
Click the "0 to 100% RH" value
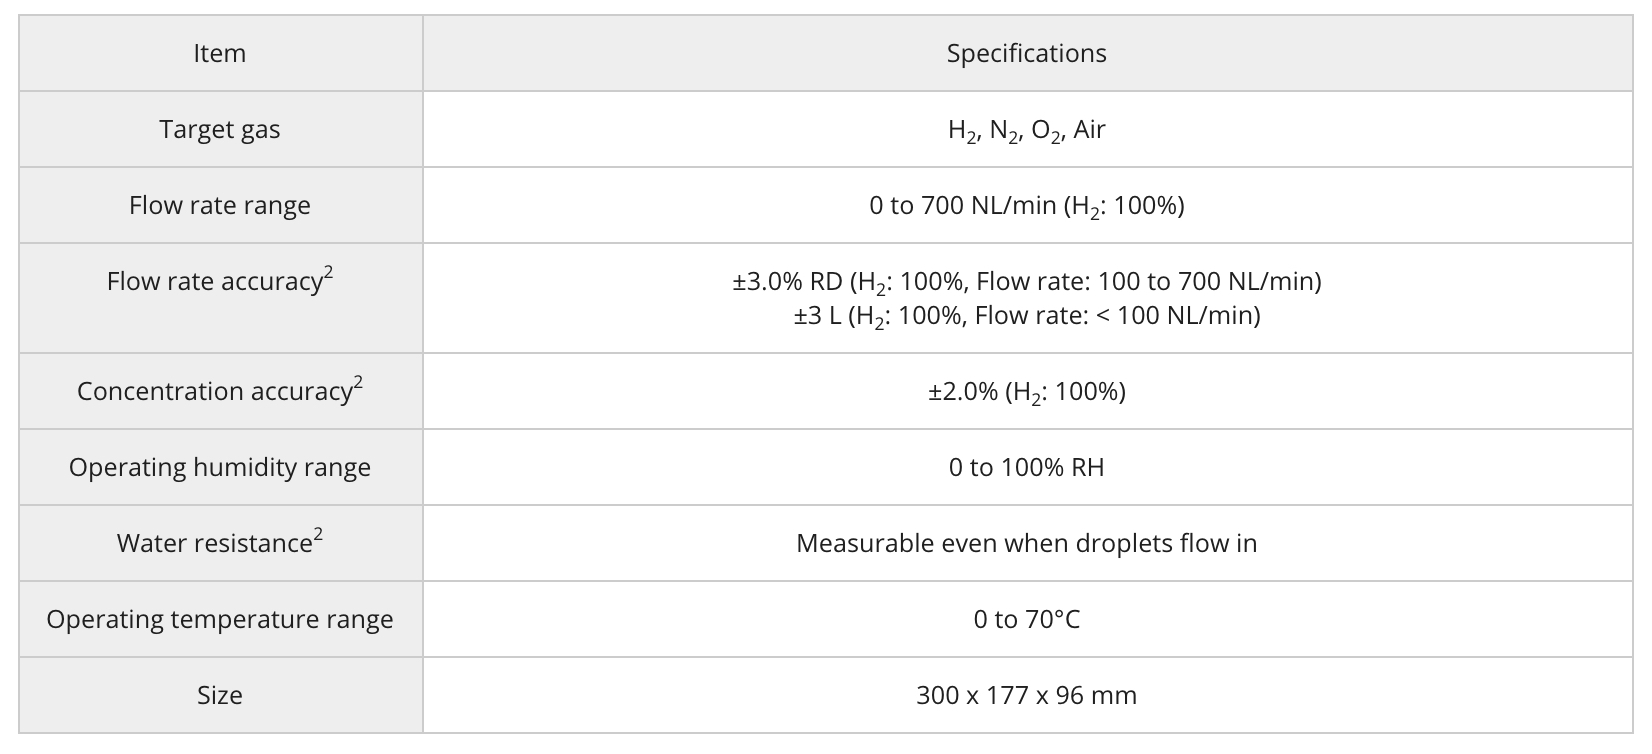tap(1026, 468)
